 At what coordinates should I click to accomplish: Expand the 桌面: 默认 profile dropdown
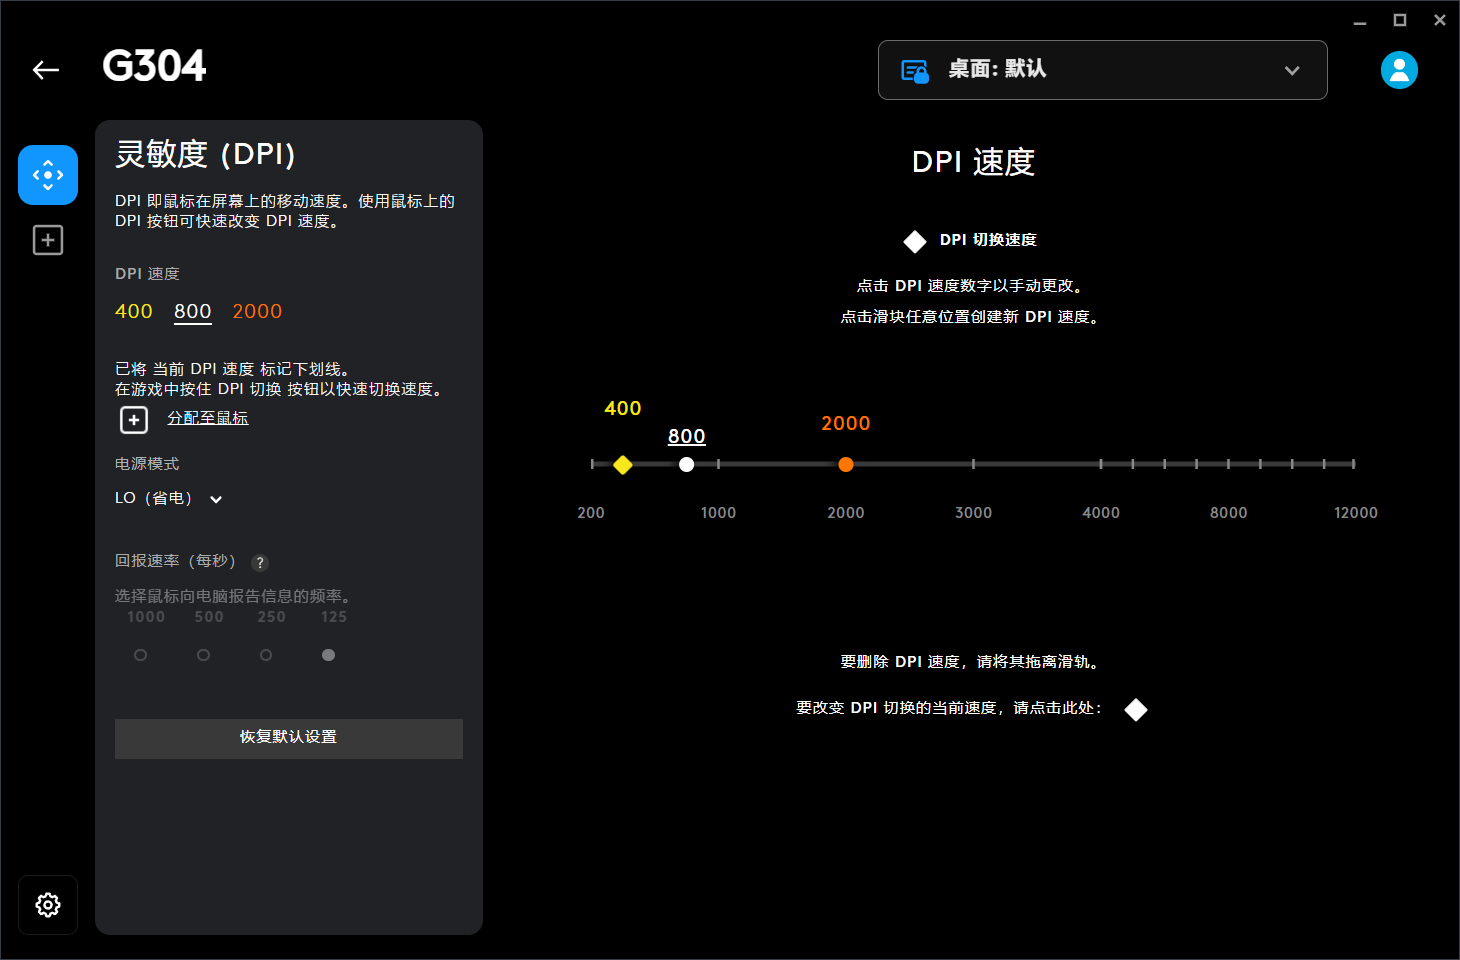pos(1102,70)
